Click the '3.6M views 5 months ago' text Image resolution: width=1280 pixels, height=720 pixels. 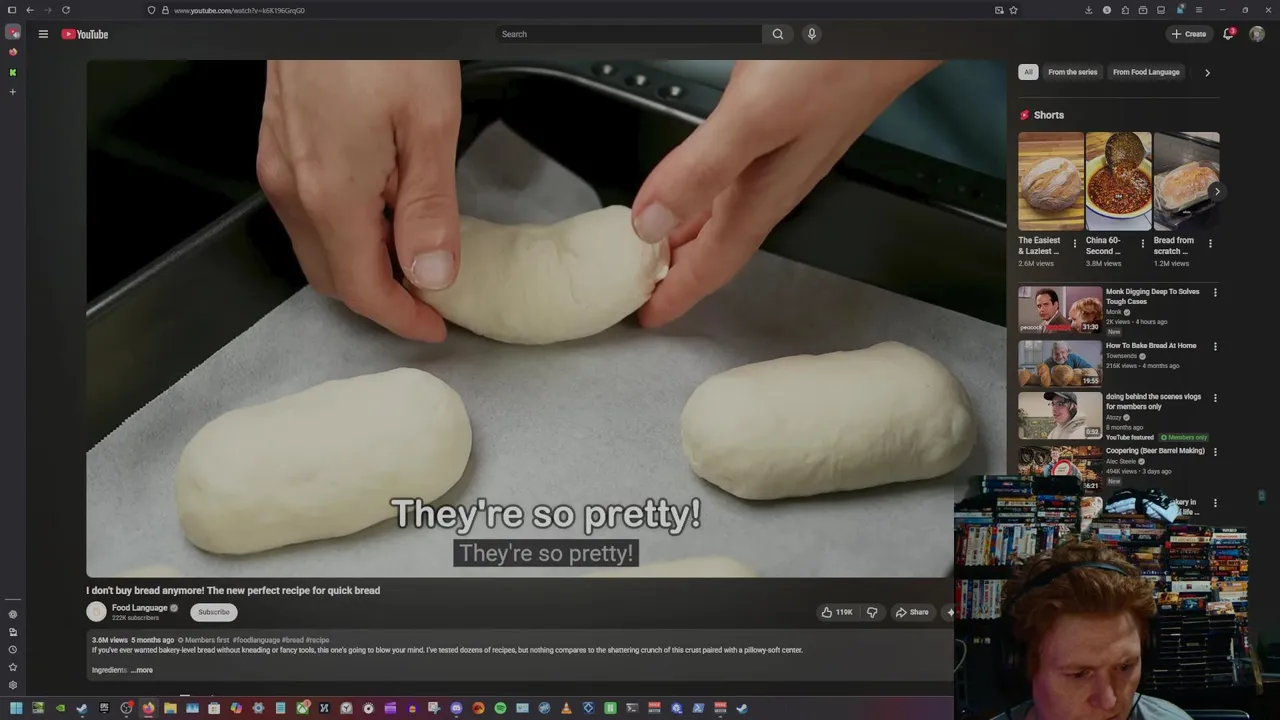[133, 640]
